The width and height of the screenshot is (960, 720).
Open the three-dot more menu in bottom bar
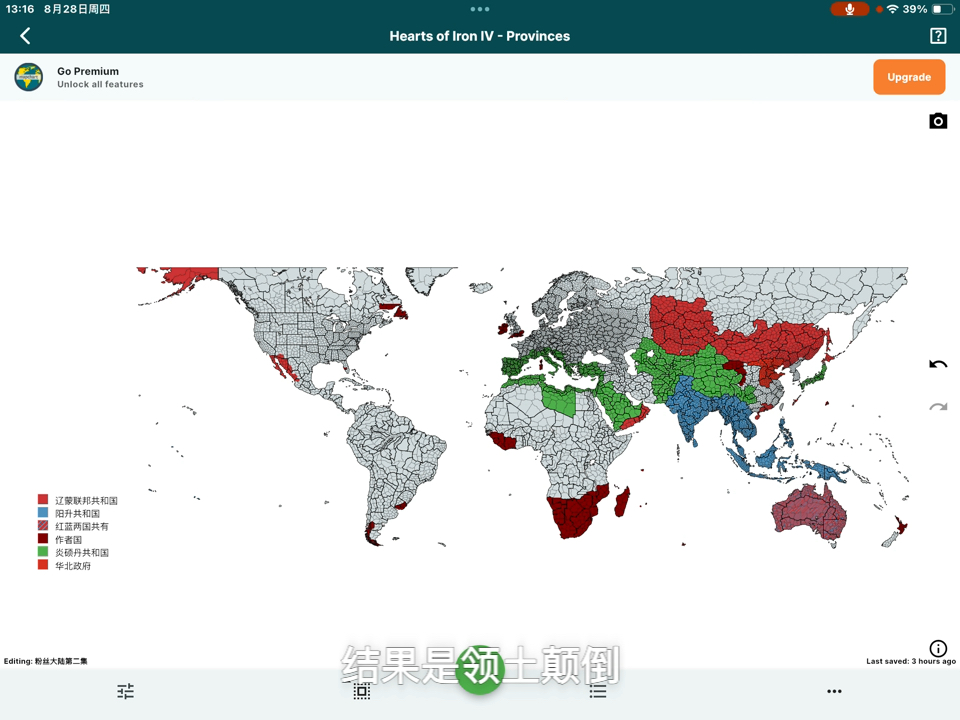pyautogui.click(x=834, y=691)
